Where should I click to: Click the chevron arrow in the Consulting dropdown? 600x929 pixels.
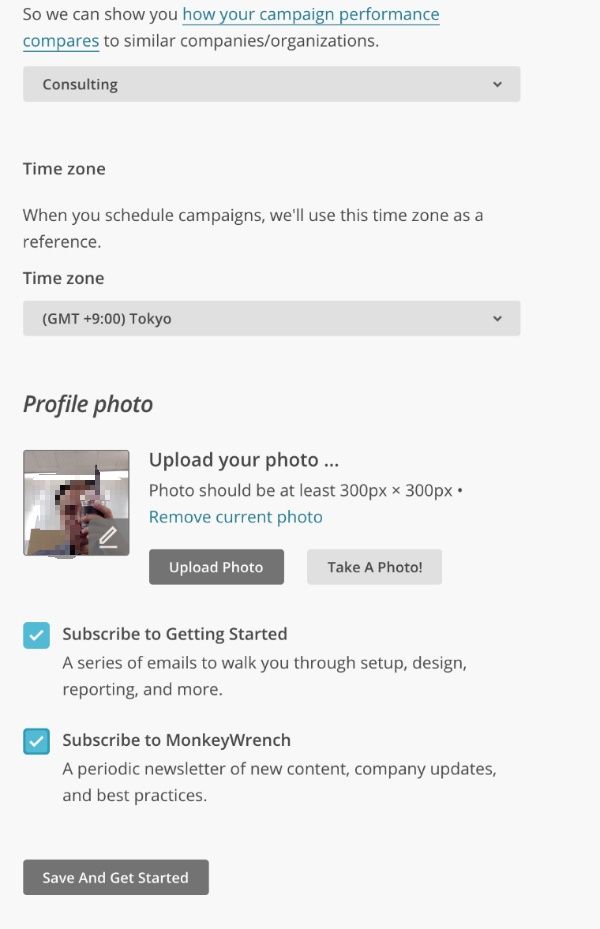[497, 84]
